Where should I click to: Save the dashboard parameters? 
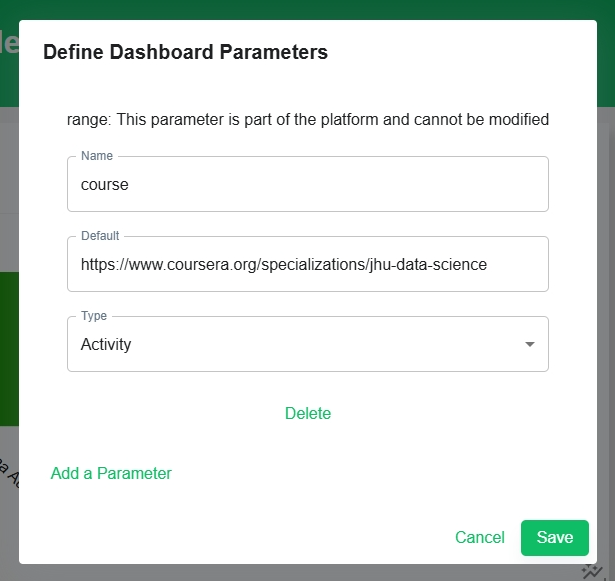(x=555, y=537)
